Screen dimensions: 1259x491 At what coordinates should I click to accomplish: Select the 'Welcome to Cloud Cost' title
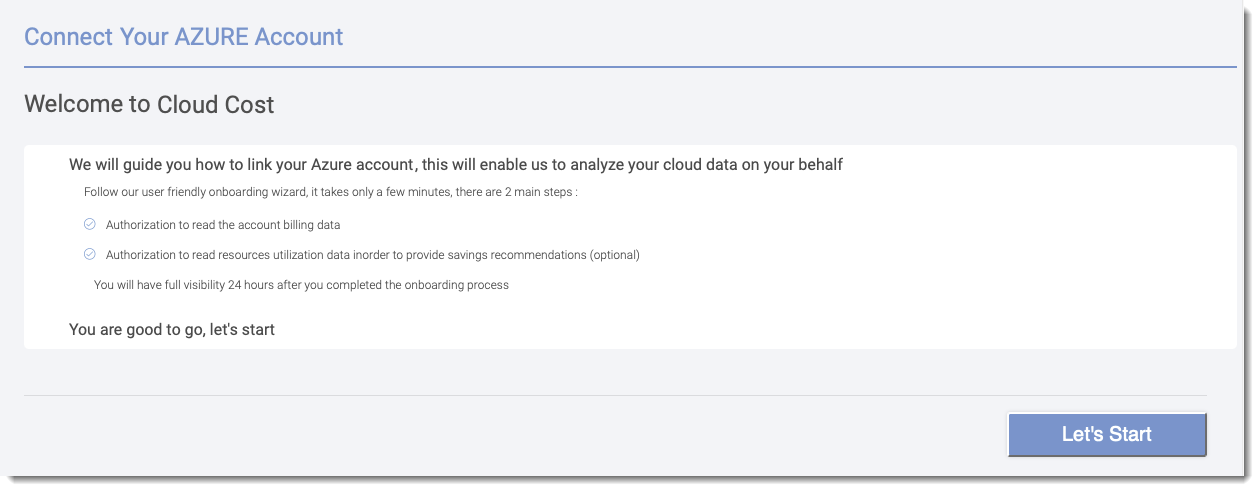[149, 104]
